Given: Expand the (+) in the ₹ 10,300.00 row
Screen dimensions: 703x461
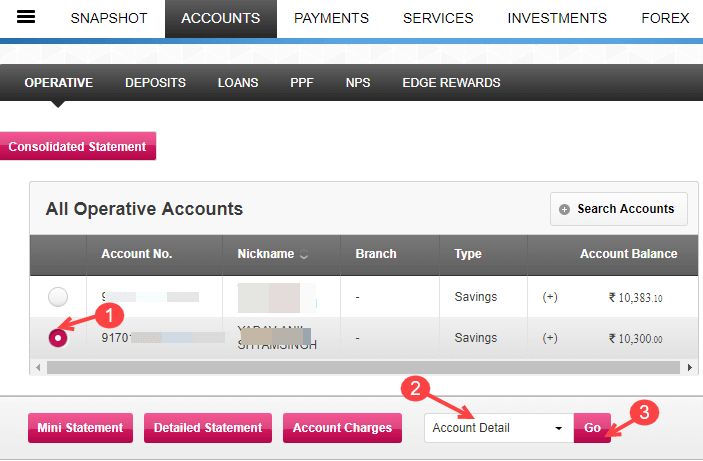Looking at the screenshot, I should pos(550,338).
